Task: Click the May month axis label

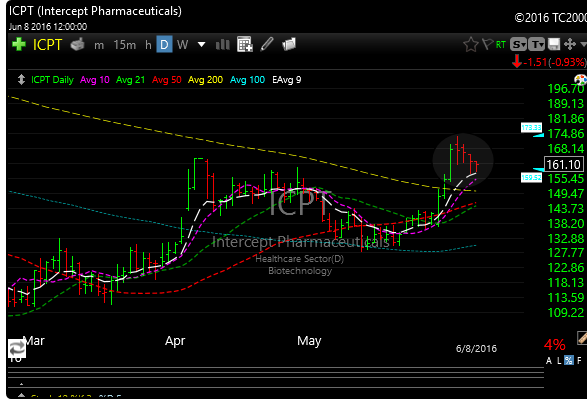Action: [x=309, y=341]
